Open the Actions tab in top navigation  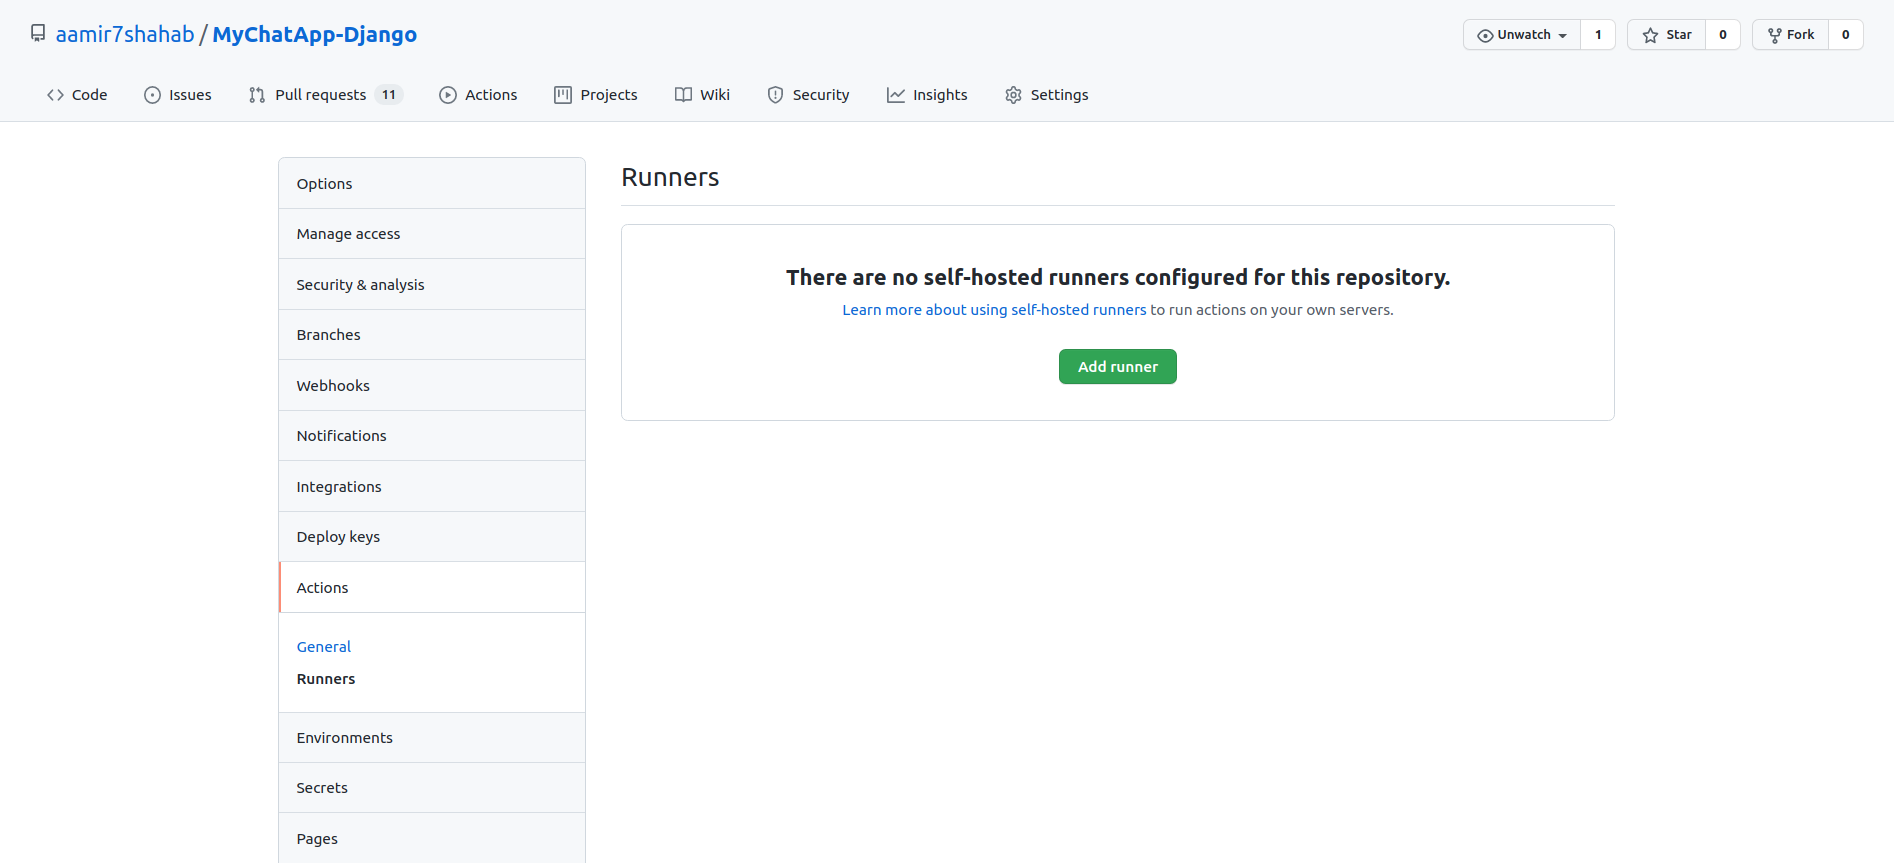pos(479,95)
